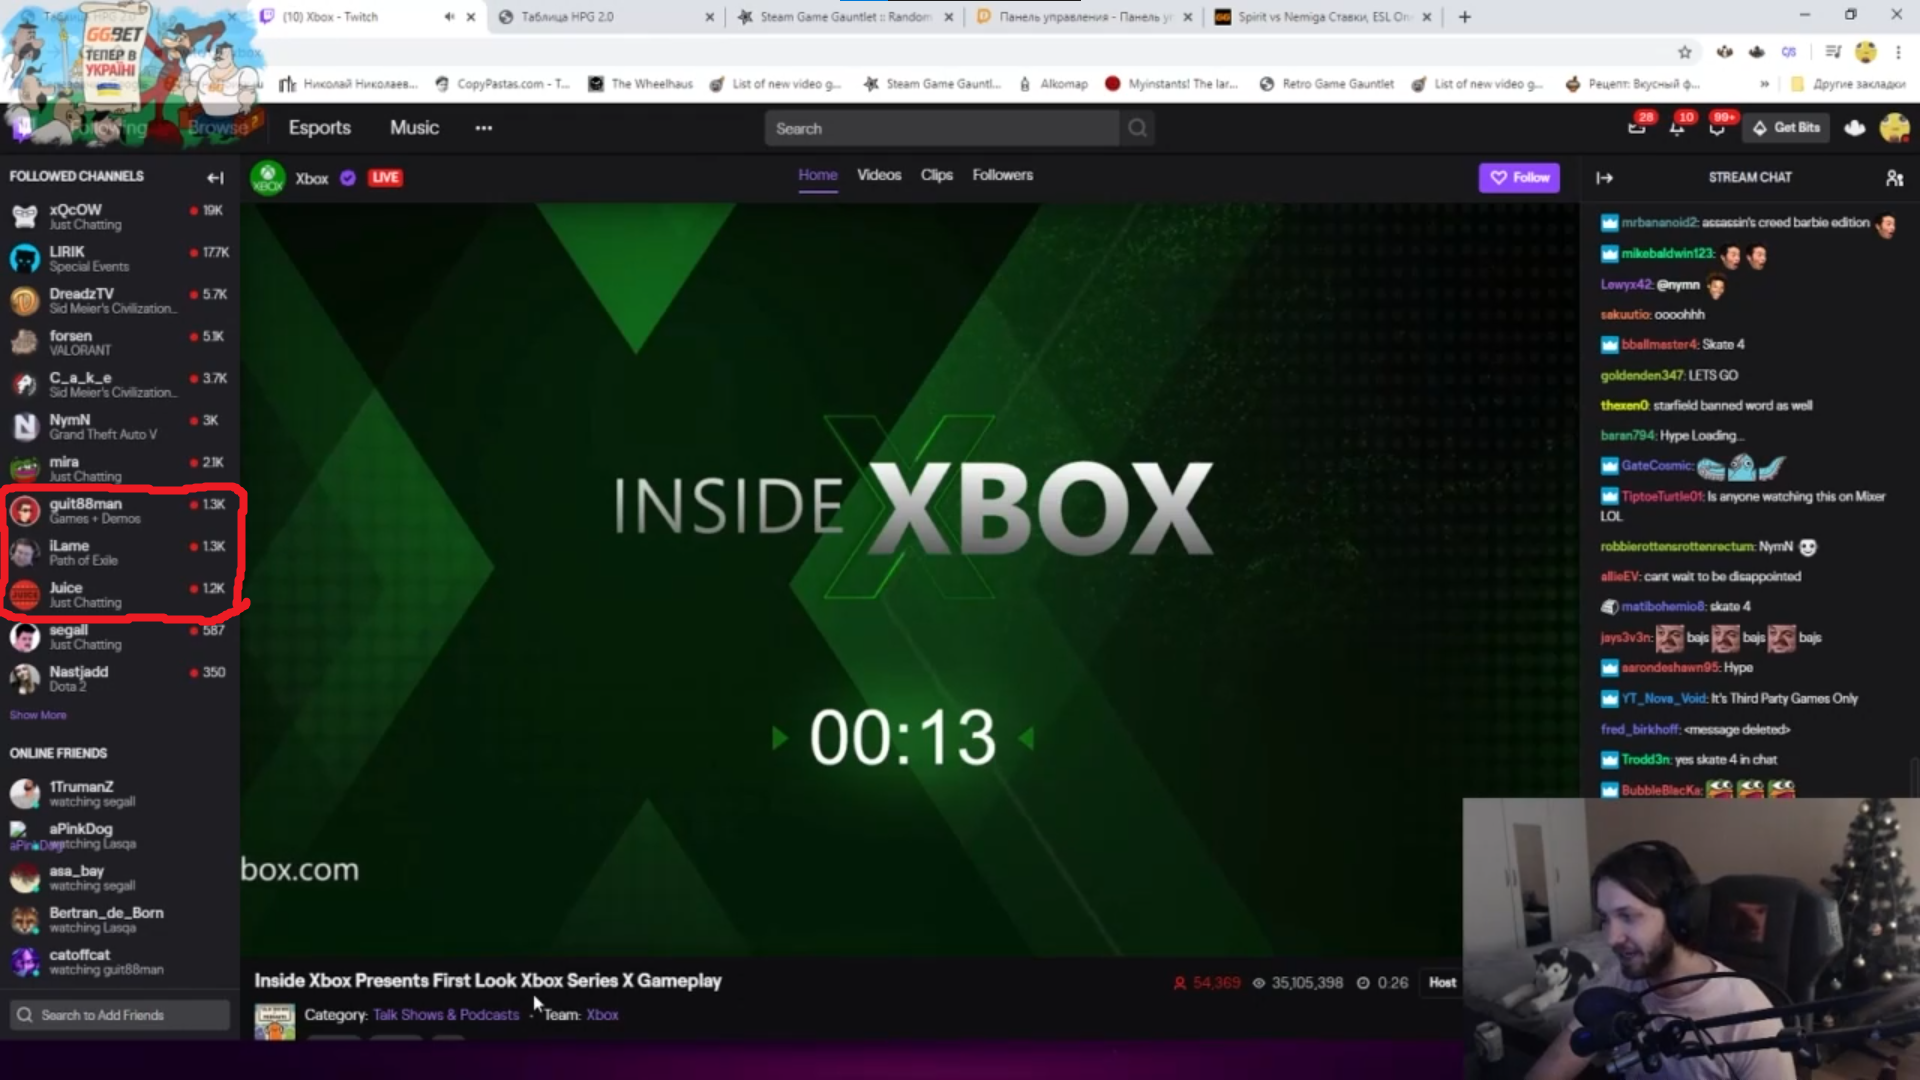Mute the Xbox Twitch browser tab

pos(449,17)
